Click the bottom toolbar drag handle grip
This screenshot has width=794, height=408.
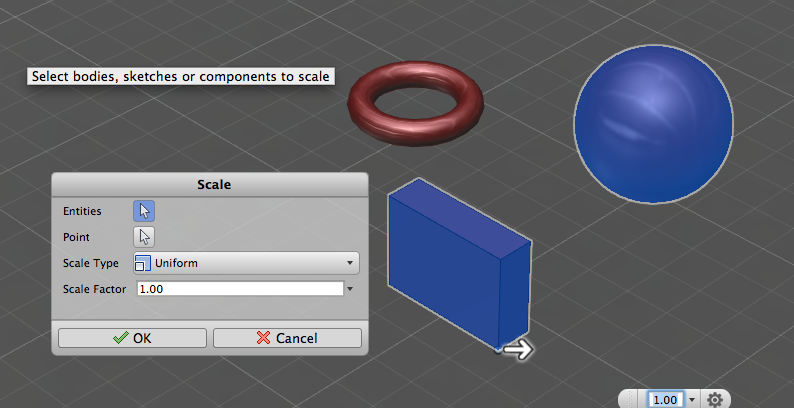point(631,399)
